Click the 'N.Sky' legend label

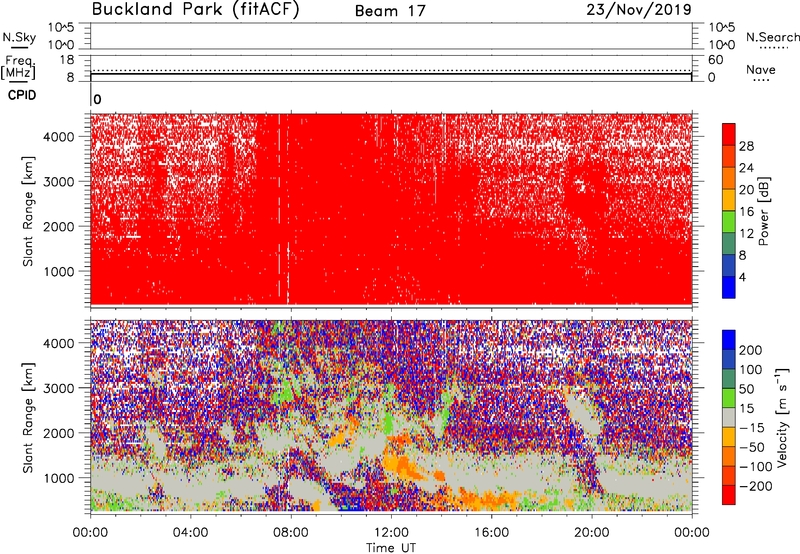[19, 38]
